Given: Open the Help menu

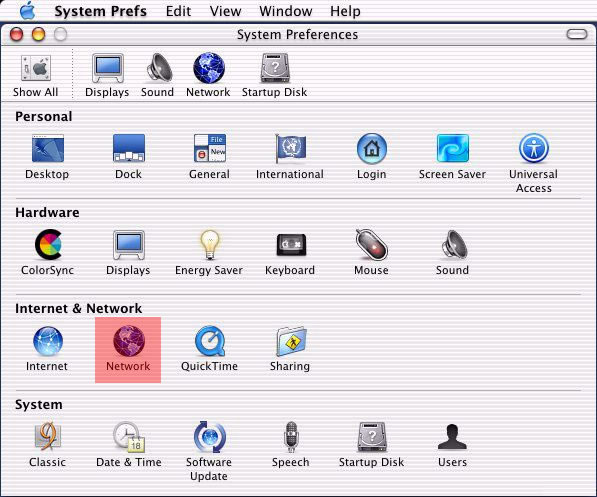Looking at the screenshot, I should tap(345, 11).
